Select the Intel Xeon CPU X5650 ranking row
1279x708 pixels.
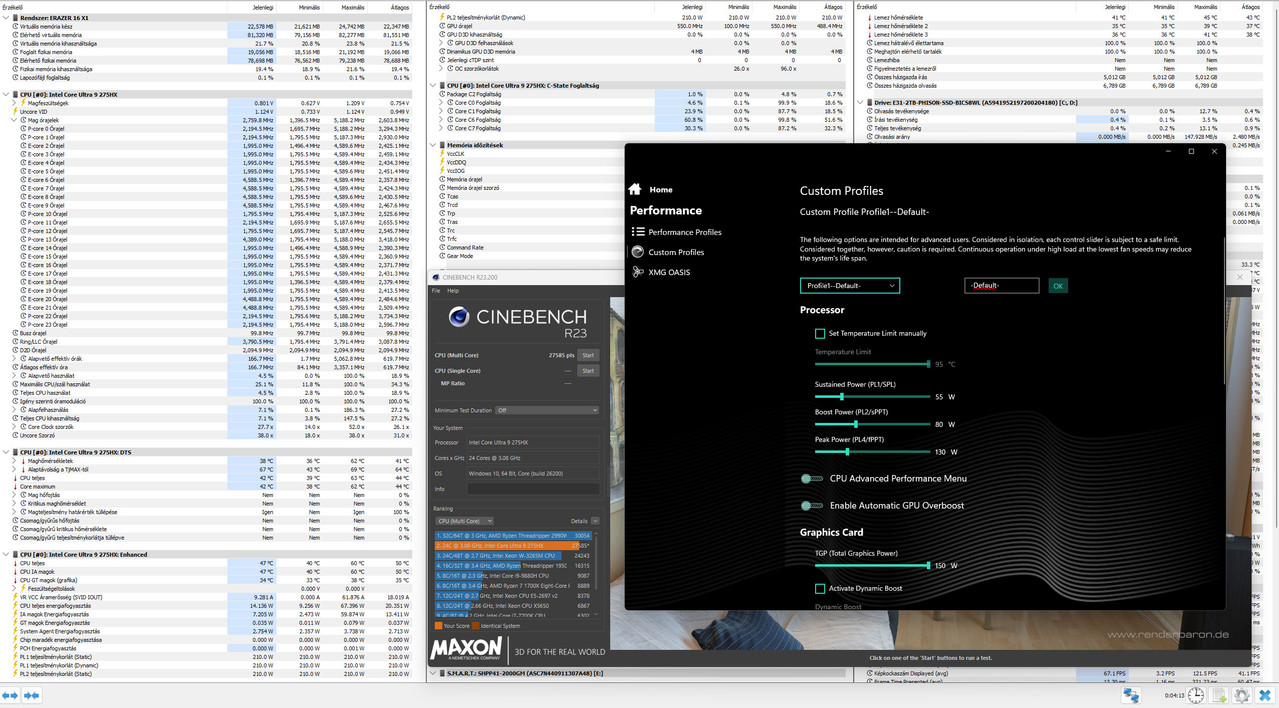point(513,606)
